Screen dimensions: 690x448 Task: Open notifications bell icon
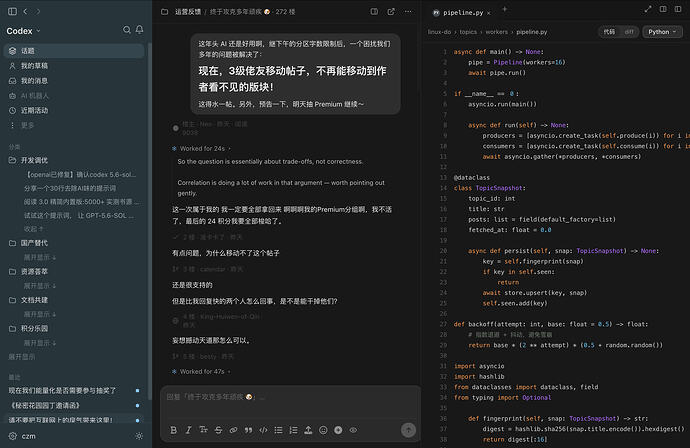(x=139, y=30)
